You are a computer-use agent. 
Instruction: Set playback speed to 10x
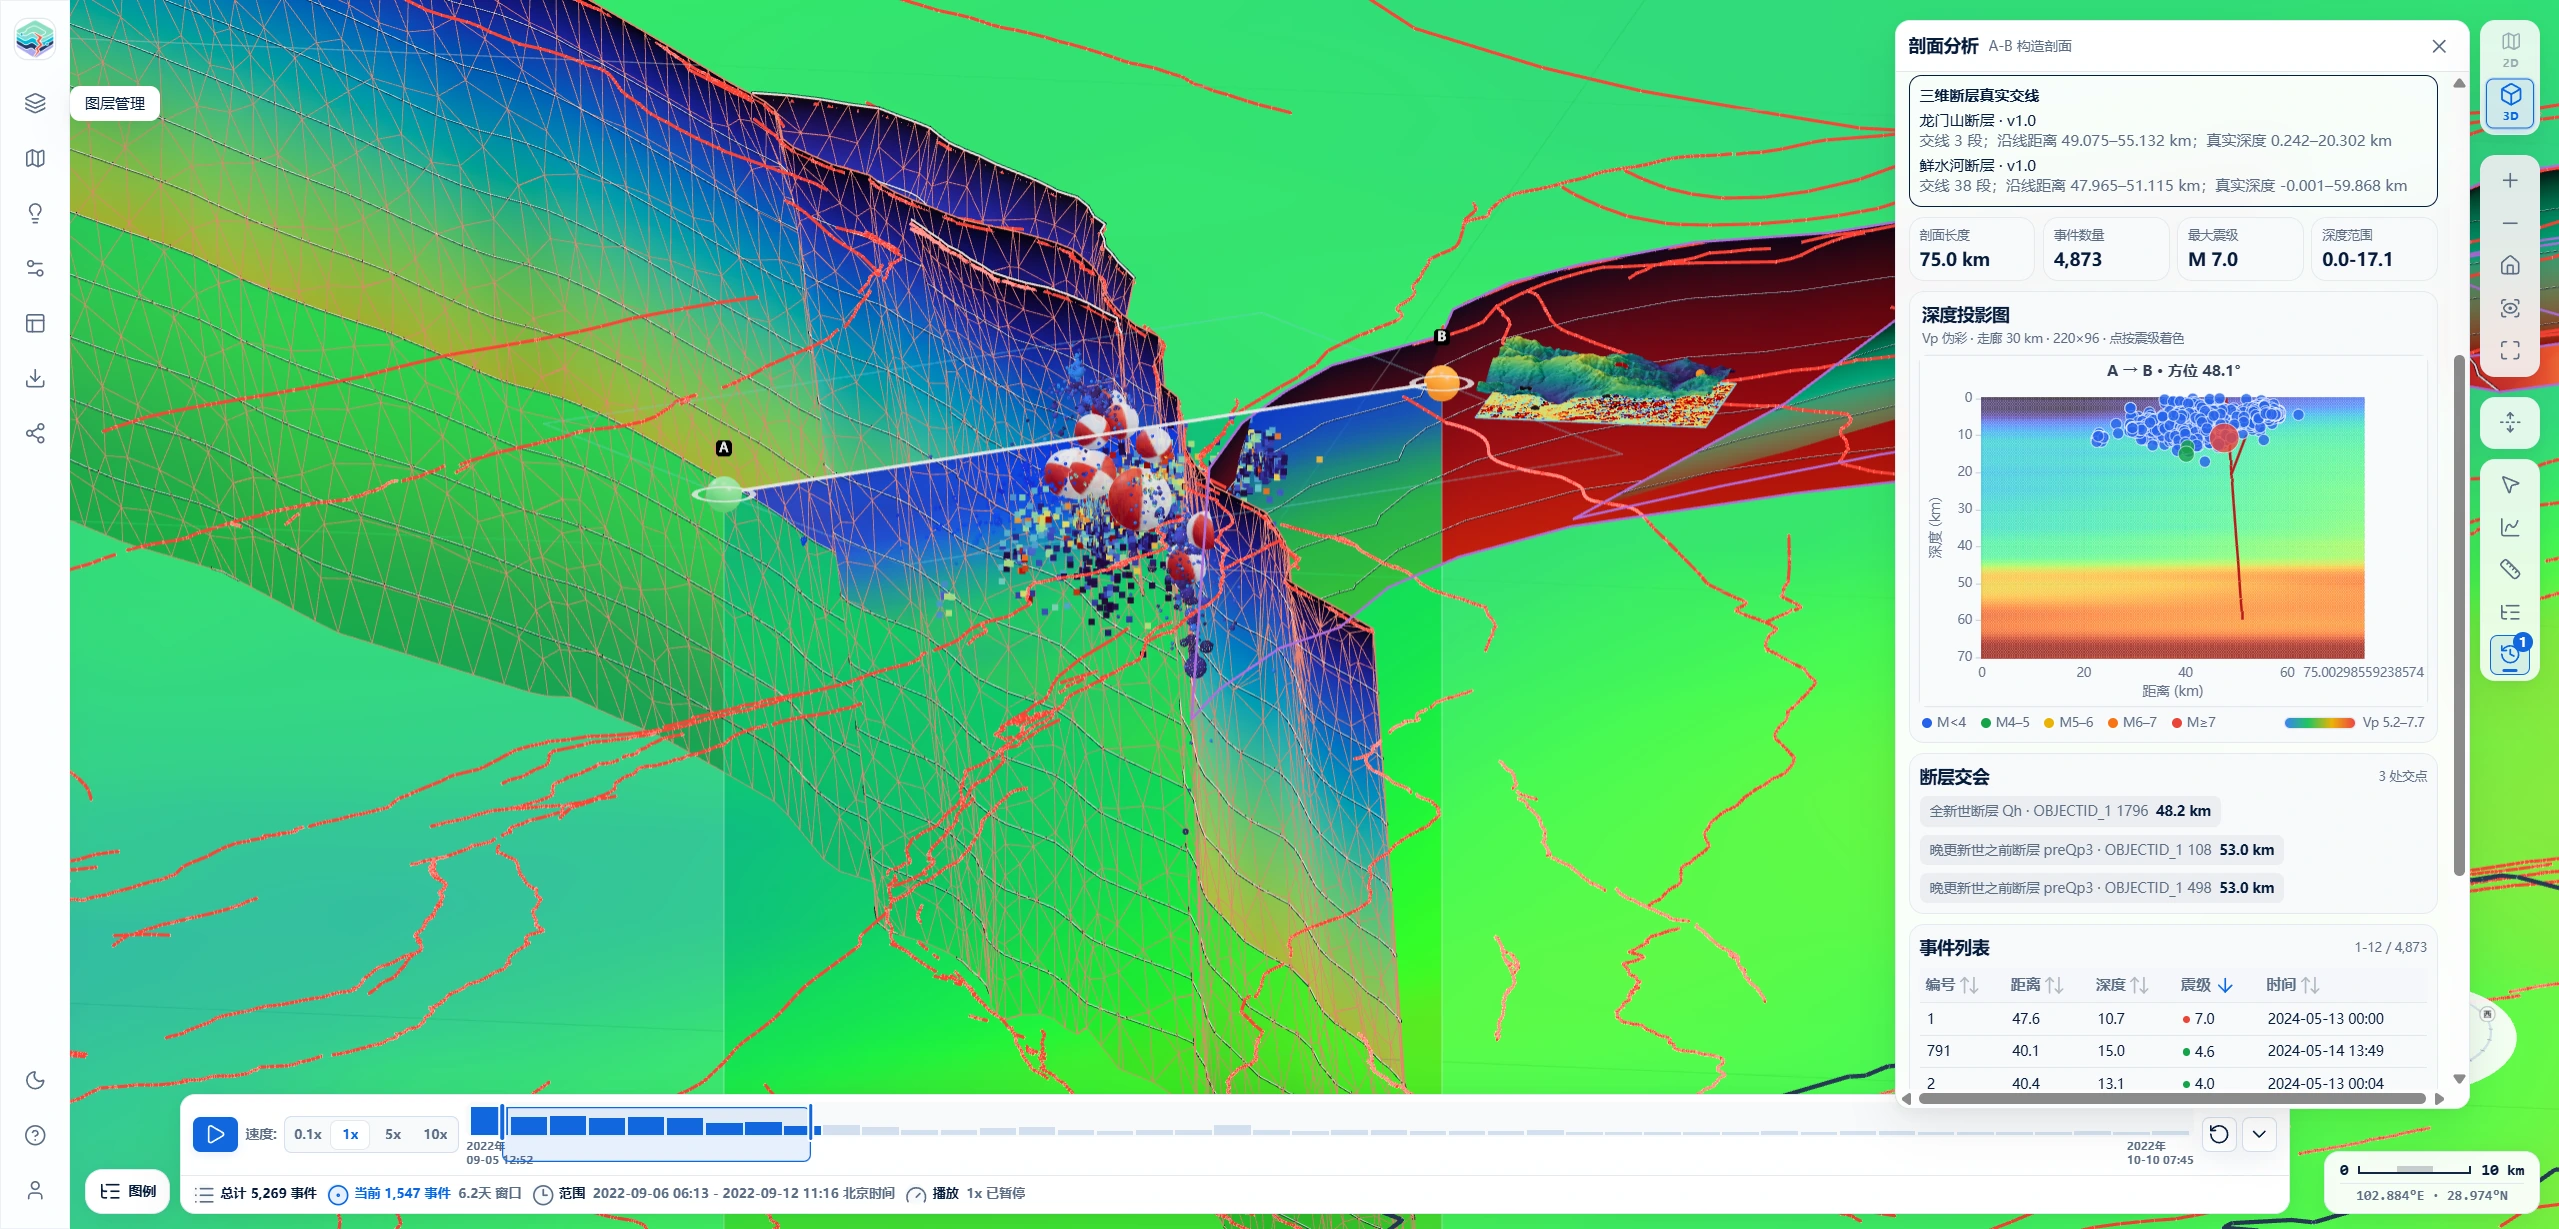[x=435, y=1134]
